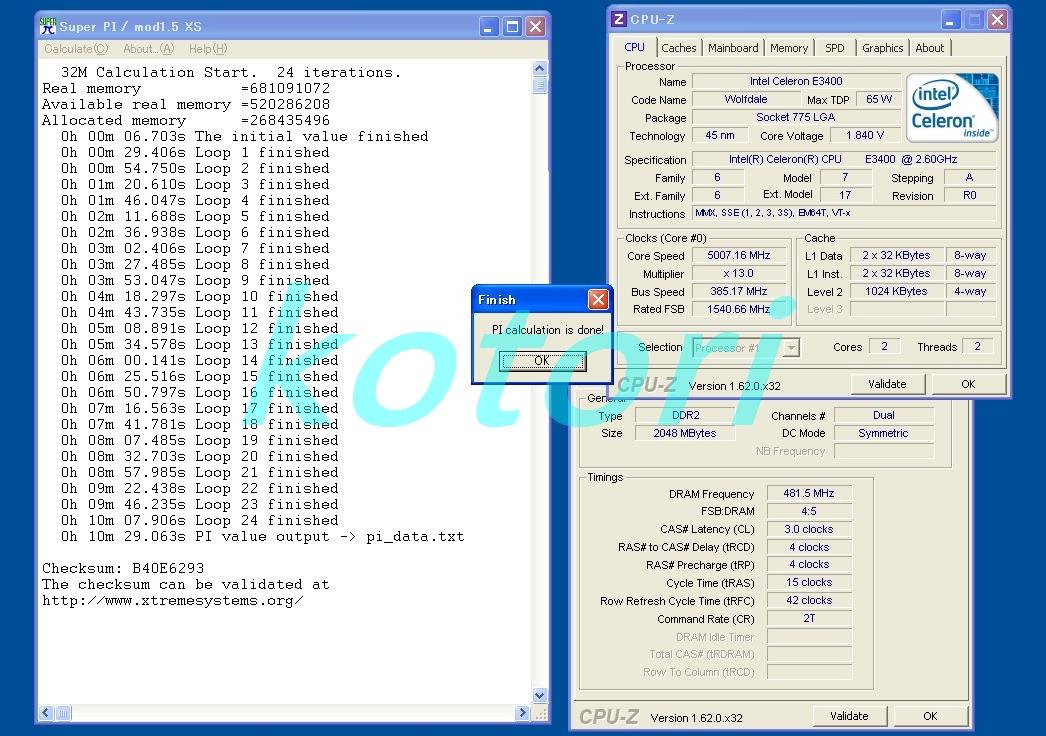This screenshot has height=736, width=1046.
Task: Click the vertical scrollbar thumb in Super PI
Action: point(540,85)
